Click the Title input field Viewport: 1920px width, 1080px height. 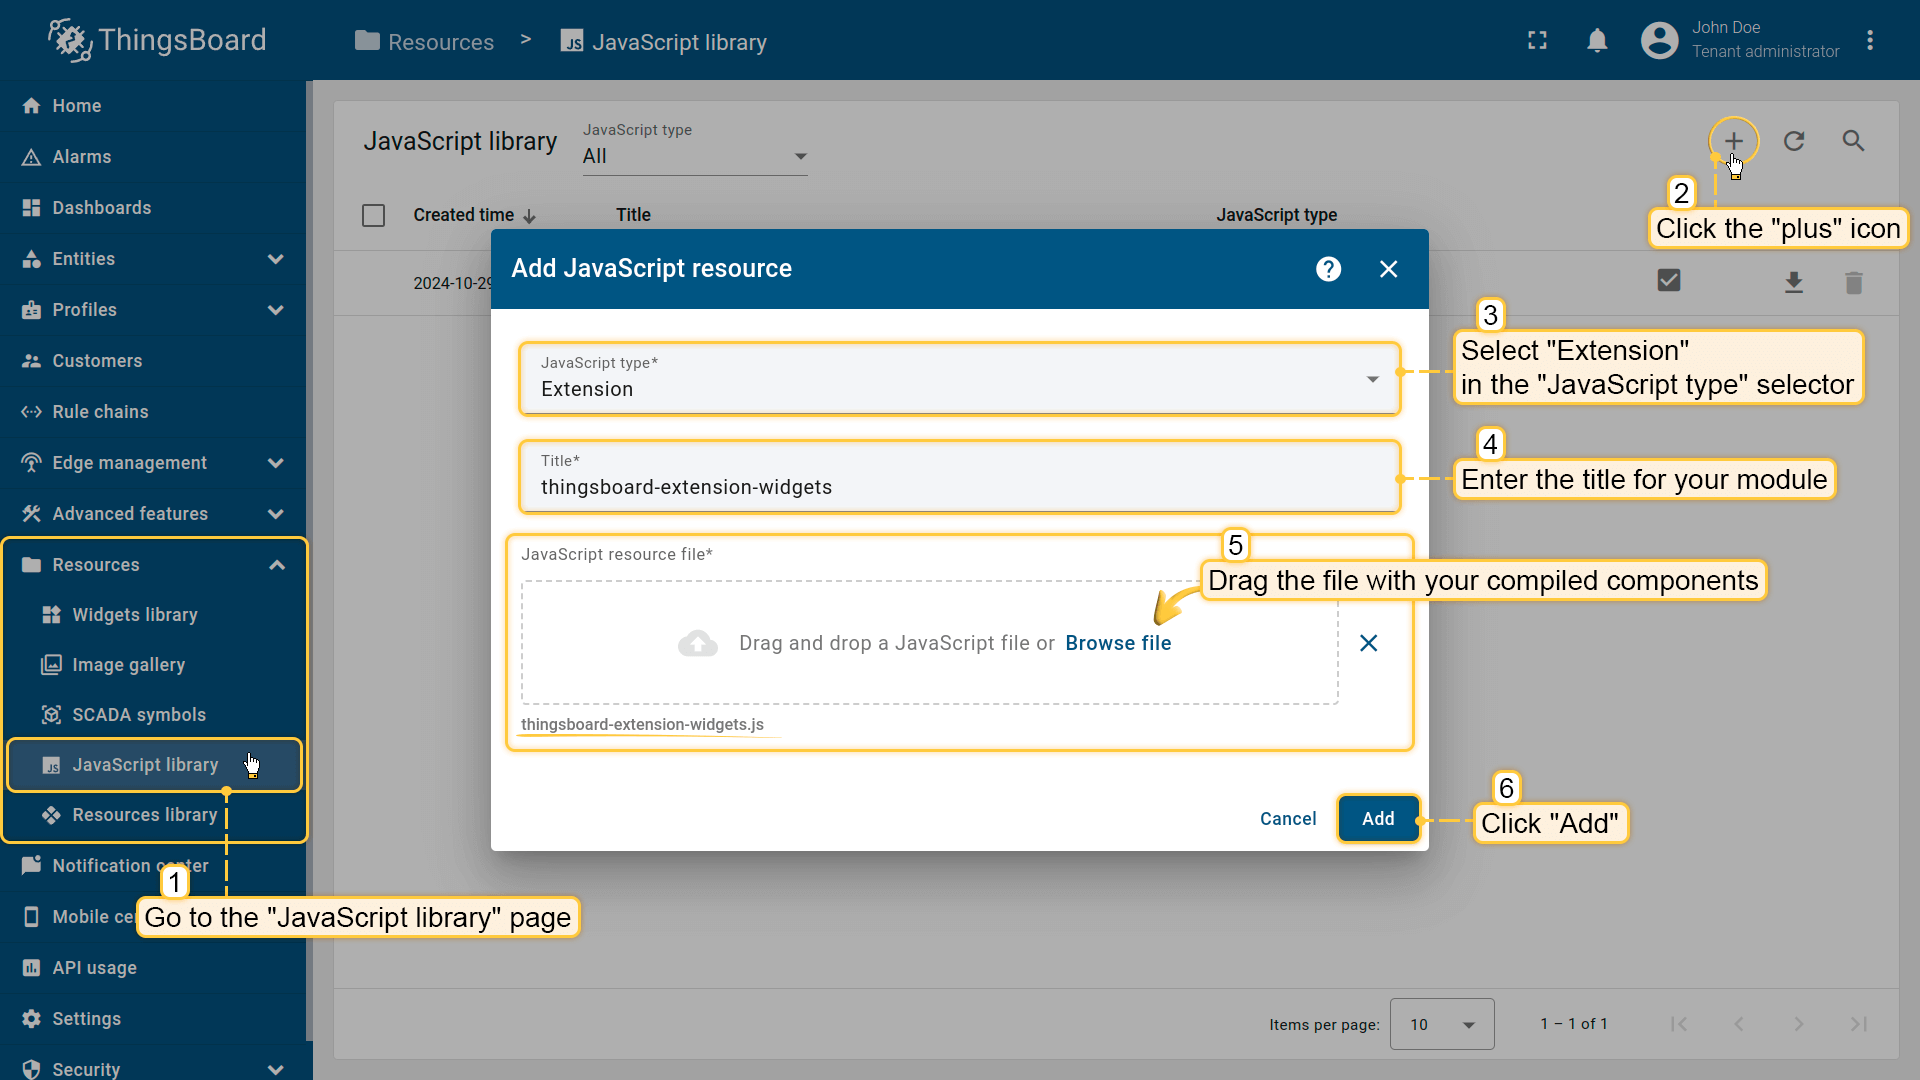click(x=958, y=487)
